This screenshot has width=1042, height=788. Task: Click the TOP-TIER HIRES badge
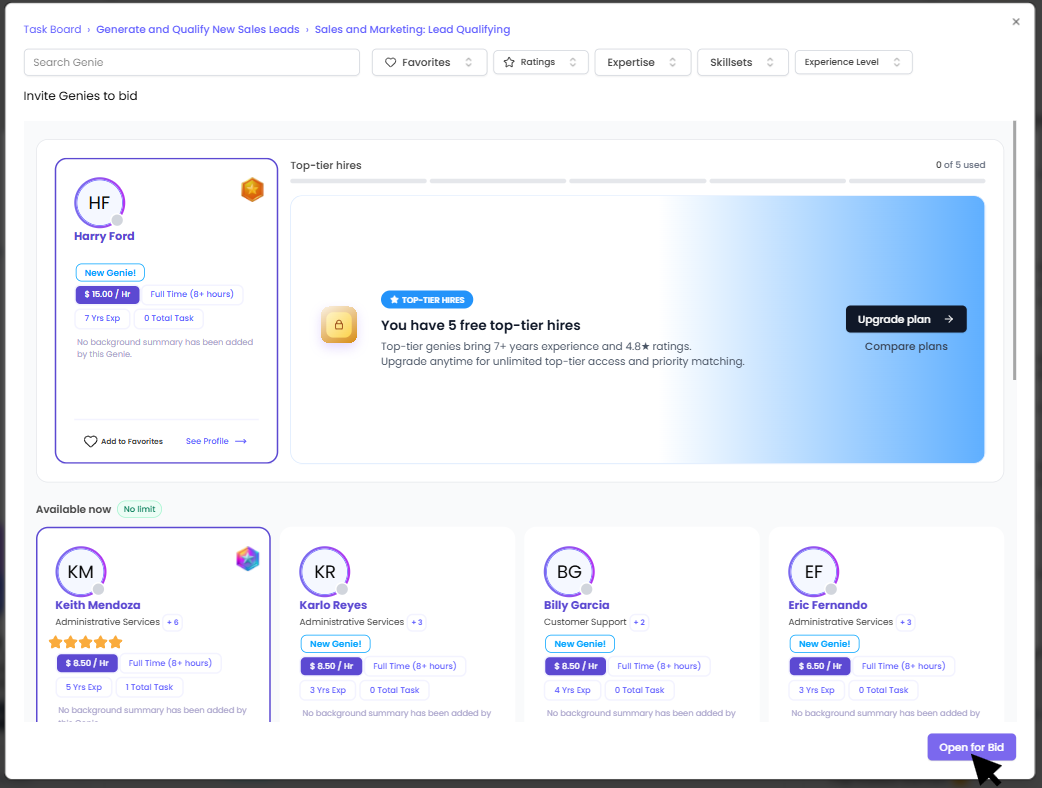click(x=427, y=300)
